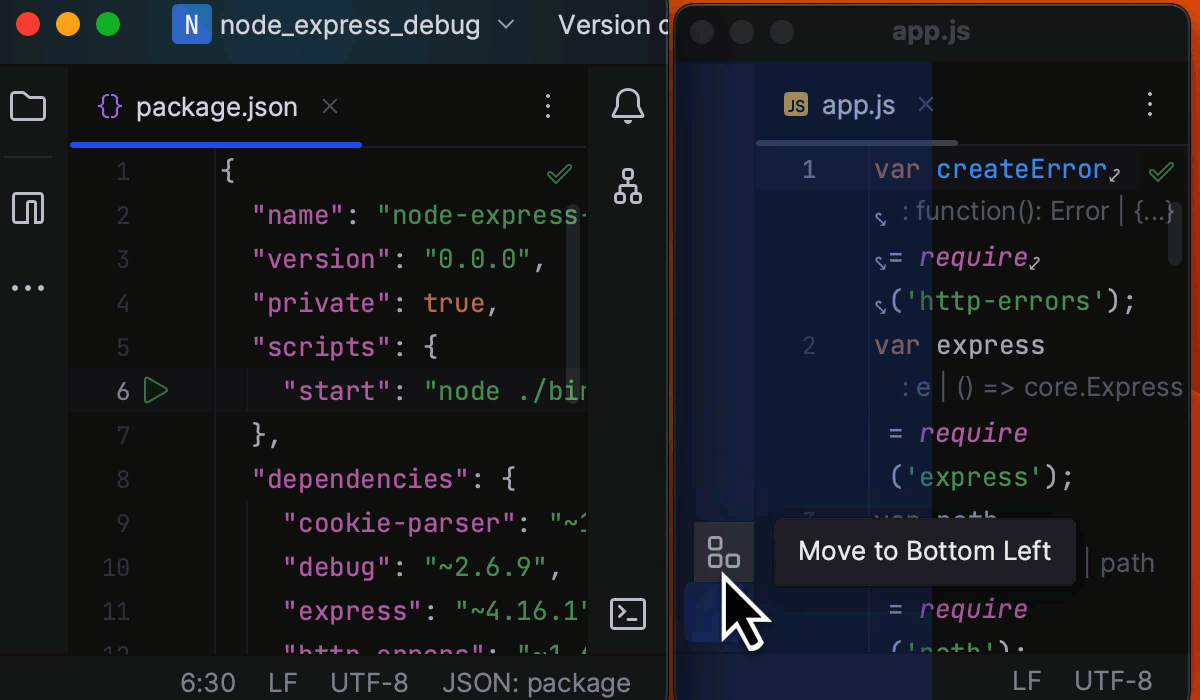Open more options in the app.js window
Screen dimensions: 1200x700
[x=1148, y=104]
